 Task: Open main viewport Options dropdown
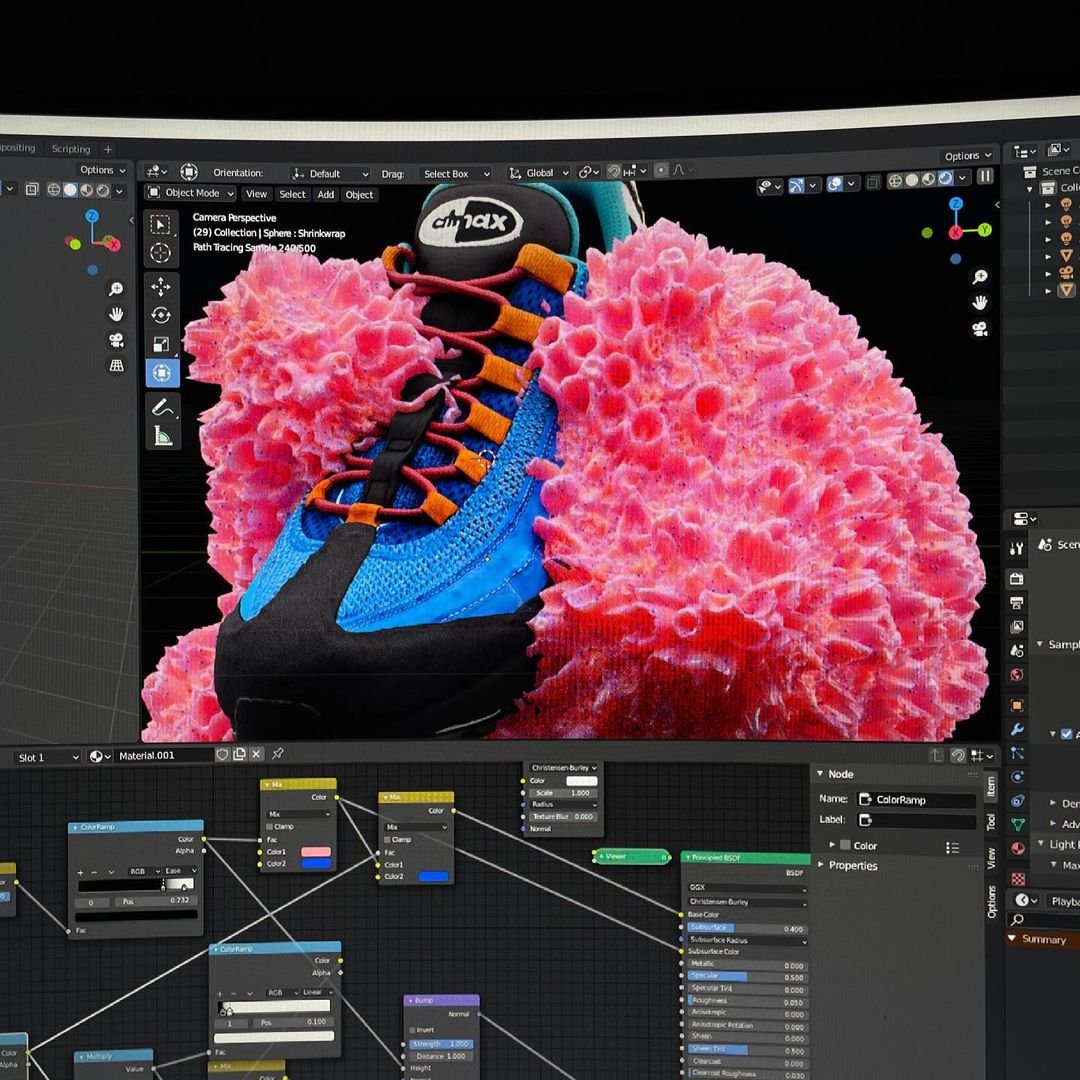click(x=967, y=156)
